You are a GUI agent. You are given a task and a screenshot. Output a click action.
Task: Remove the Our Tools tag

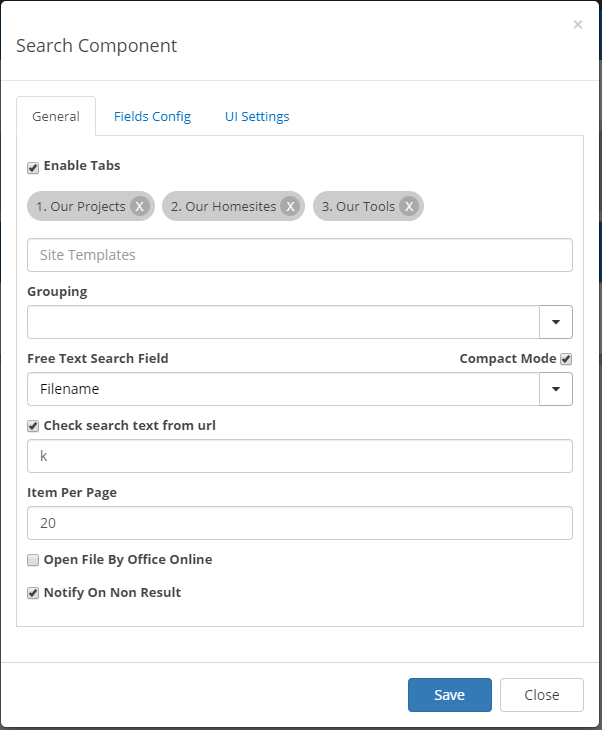(409, 206)
